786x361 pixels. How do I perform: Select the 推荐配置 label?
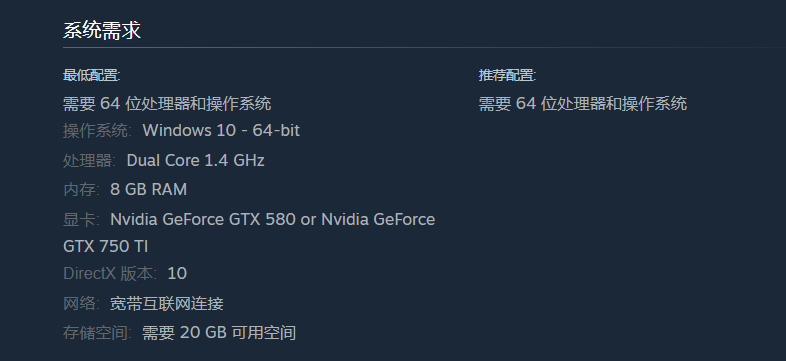click(507, 76)
